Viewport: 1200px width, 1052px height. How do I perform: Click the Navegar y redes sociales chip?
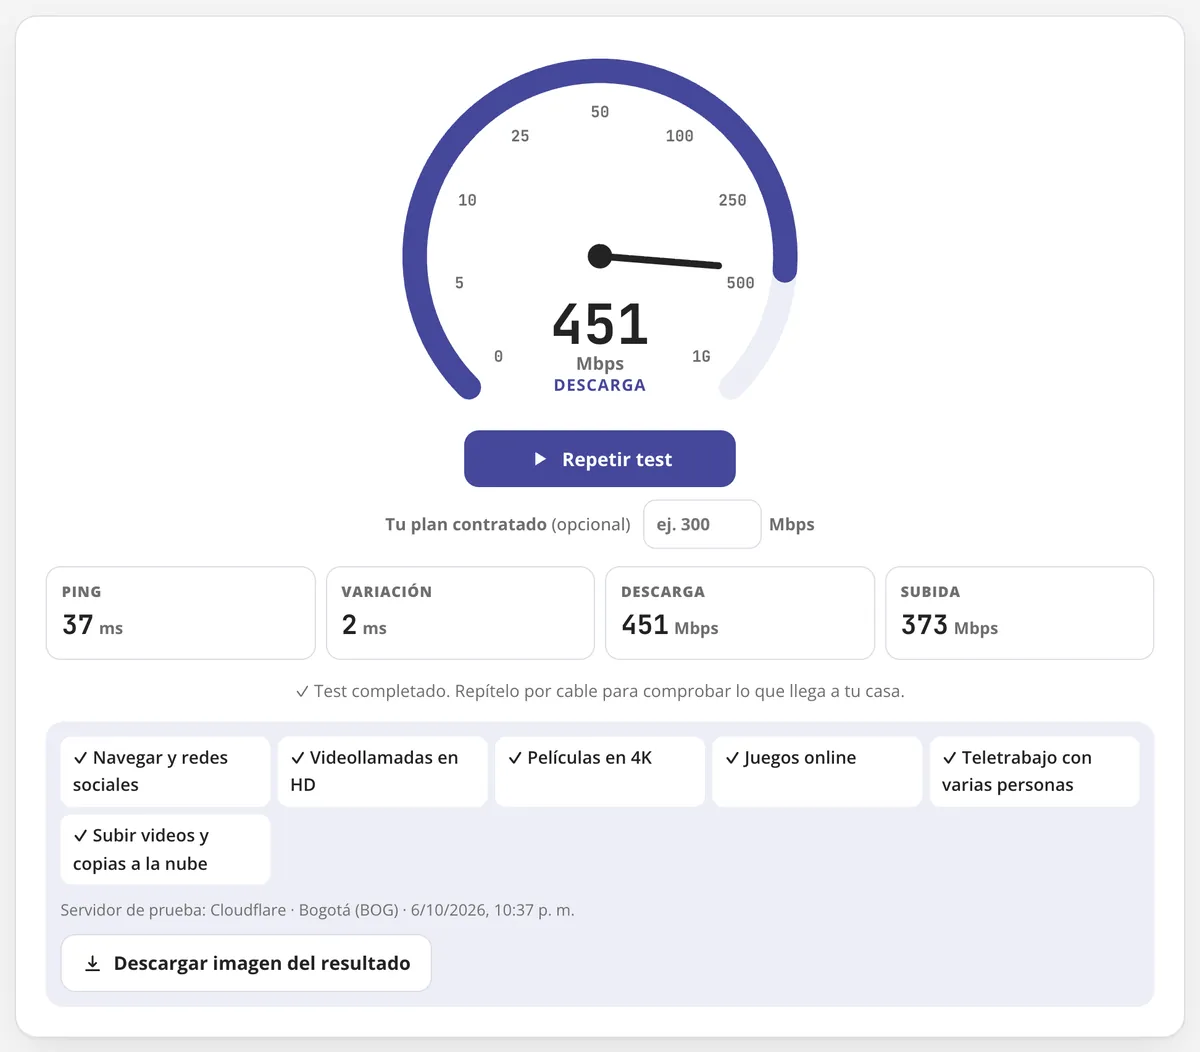(x=165, y=771)
